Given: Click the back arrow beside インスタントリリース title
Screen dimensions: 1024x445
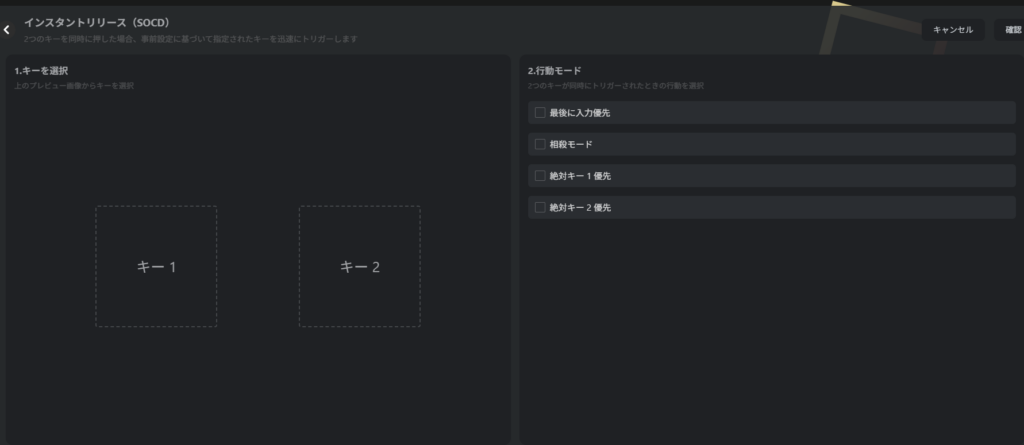Looking at the screenshot, I should [7, 30].
